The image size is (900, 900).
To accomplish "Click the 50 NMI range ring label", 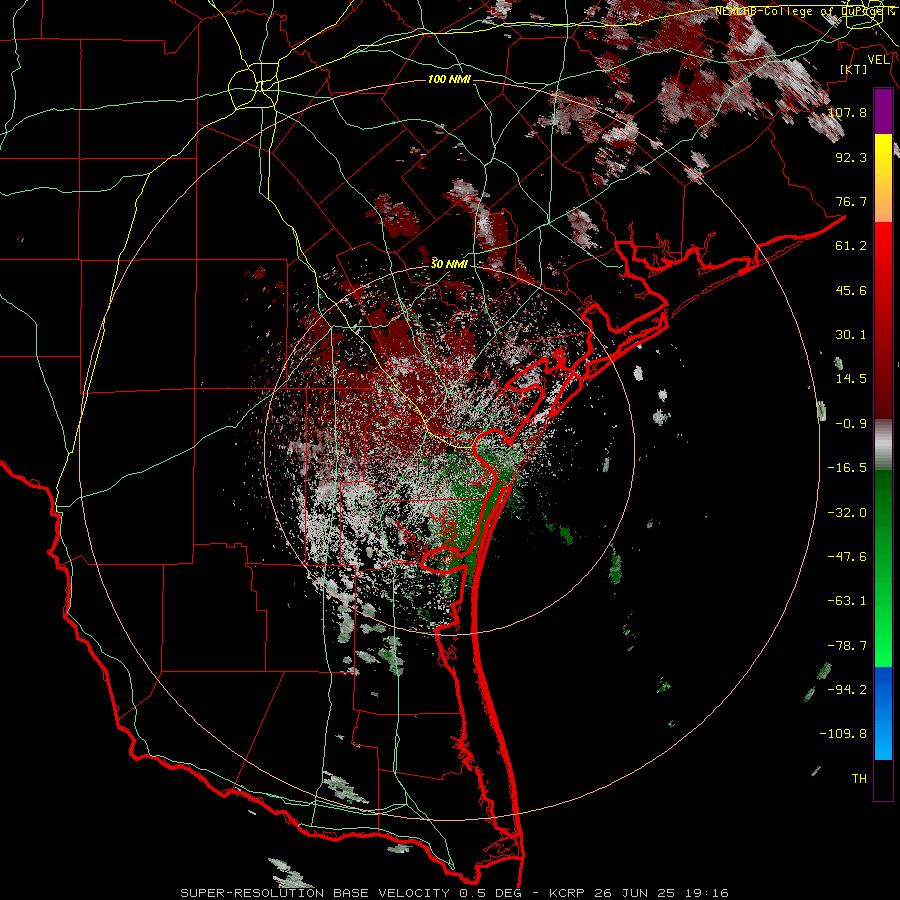I will point(449,264).
